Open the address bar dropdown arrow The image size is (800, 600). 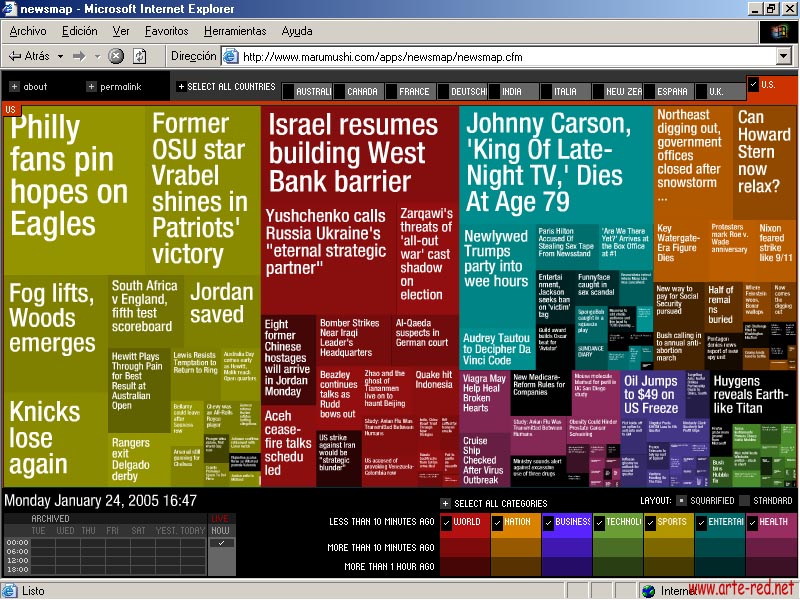click(x=784, y=57)
